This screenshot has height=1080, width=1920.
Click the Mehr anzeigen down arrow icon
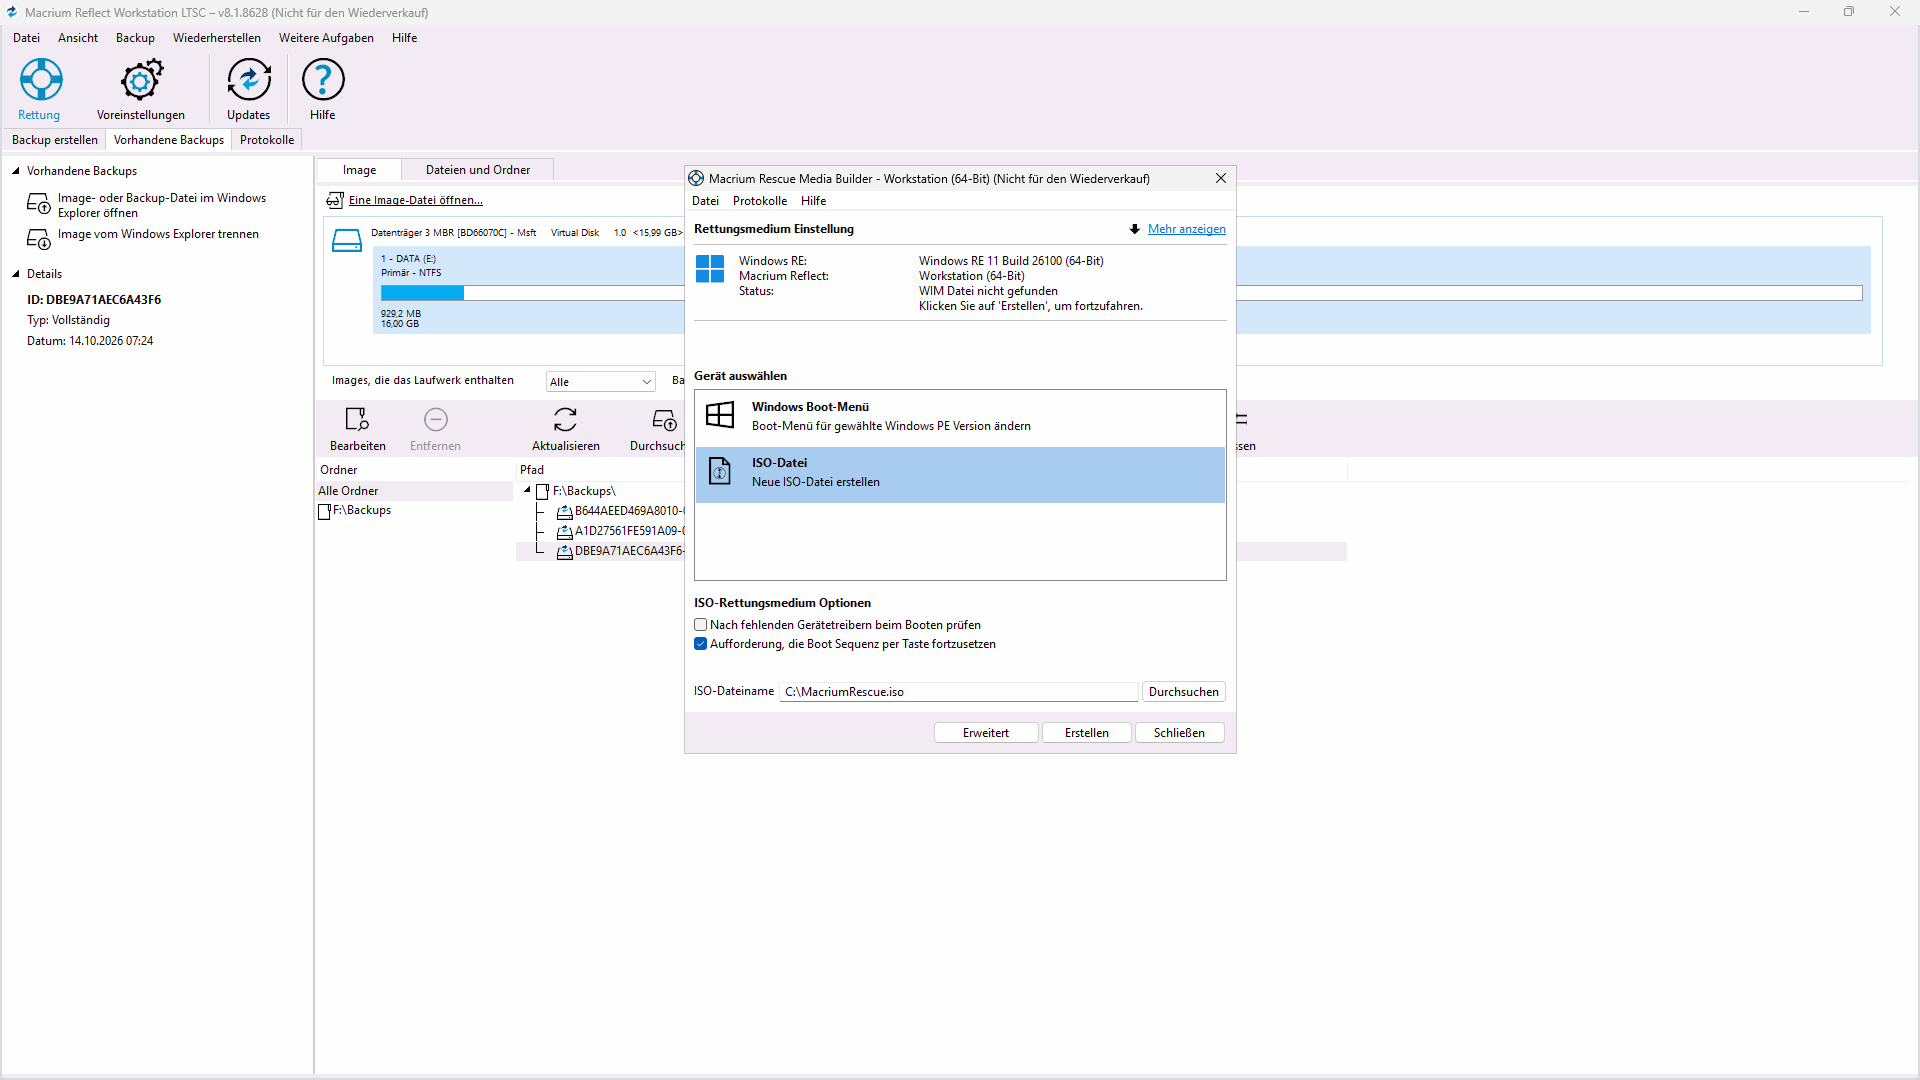(x=1135, y=229)
